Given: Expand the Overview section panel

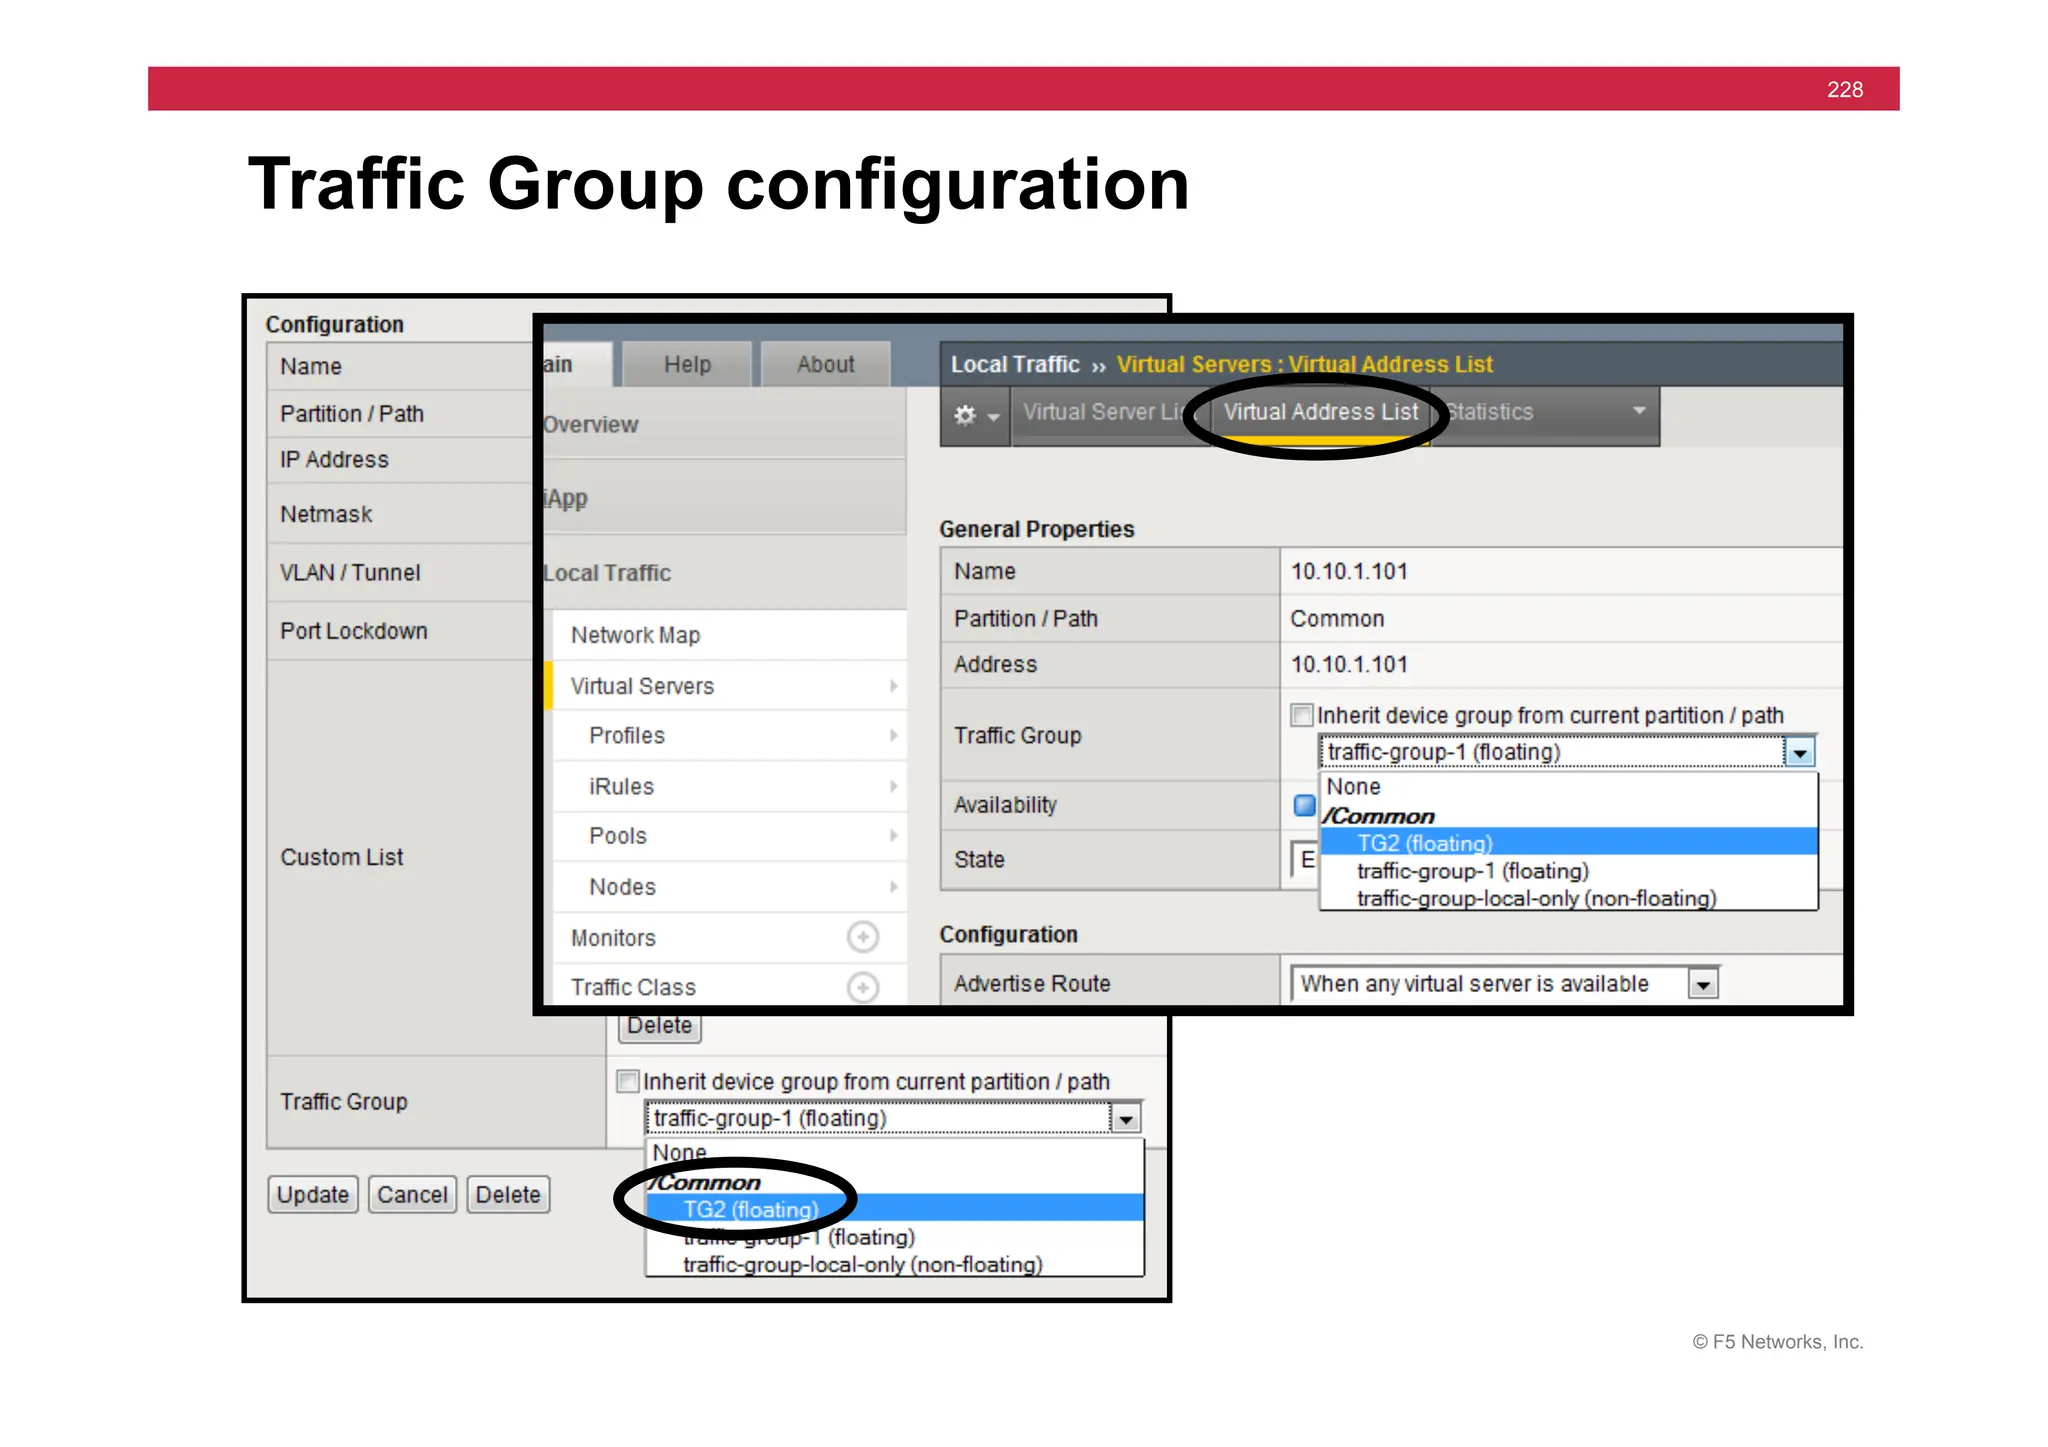Looking at the screenshot, I should [x=724, y=424].
